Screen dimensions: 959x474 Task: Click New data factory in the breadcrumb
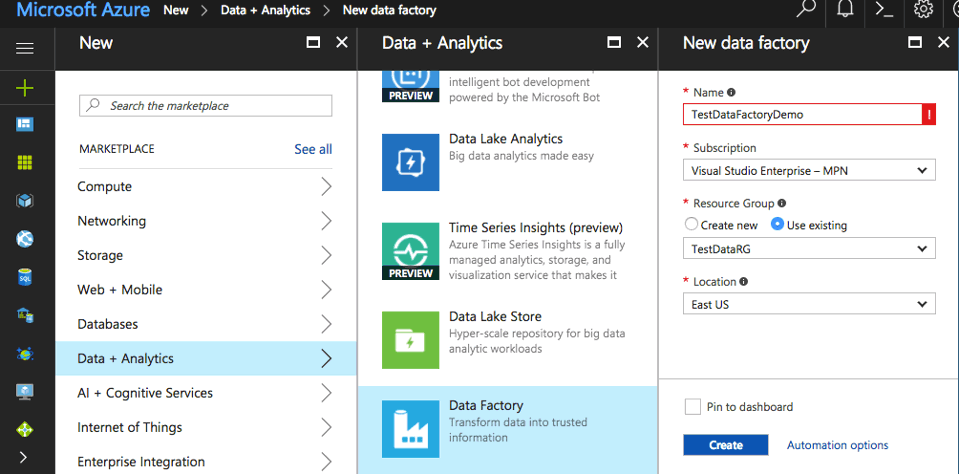point(390,10)
